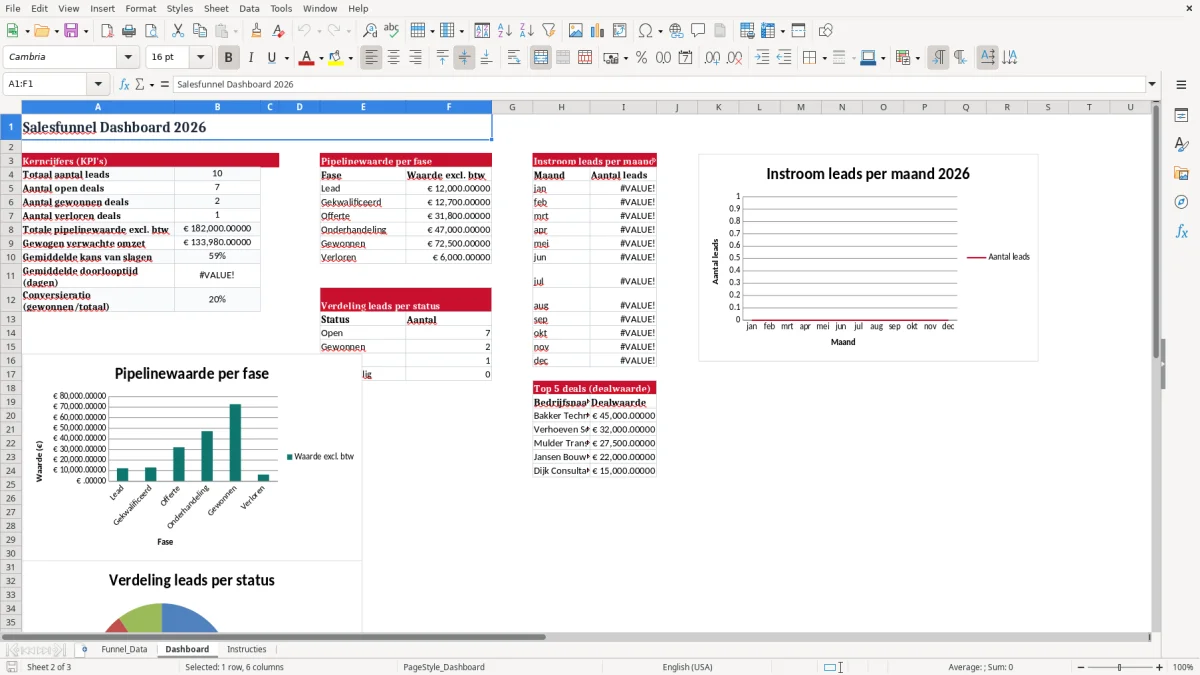This screenshot has height=675, width=1200.
Task: Open Find and Replace from the toolbar
Action: click(x=370, y=31)
